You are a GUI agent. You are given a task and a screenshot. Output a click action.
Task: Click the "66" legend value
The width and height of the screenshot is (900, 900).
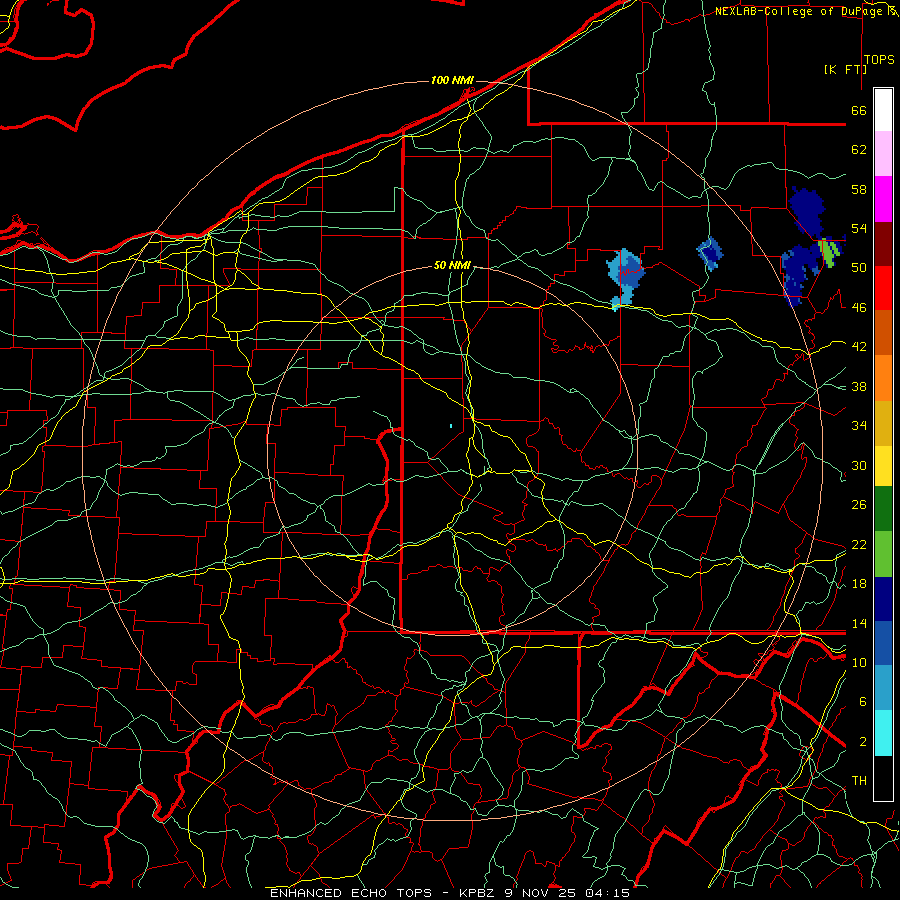click(859, 110)
